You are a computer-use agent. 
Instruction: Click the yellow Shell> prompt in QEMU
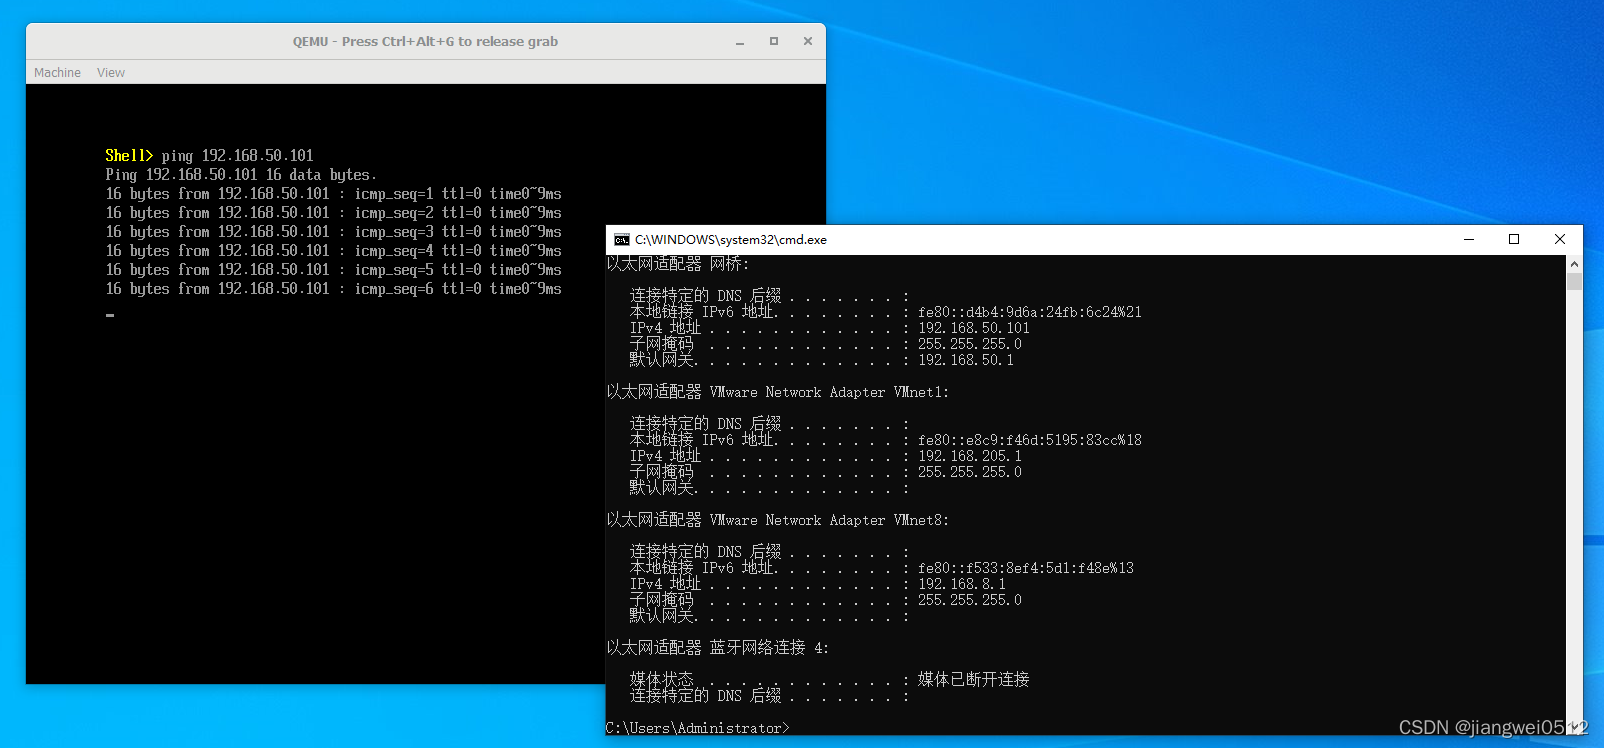point(129,156)
